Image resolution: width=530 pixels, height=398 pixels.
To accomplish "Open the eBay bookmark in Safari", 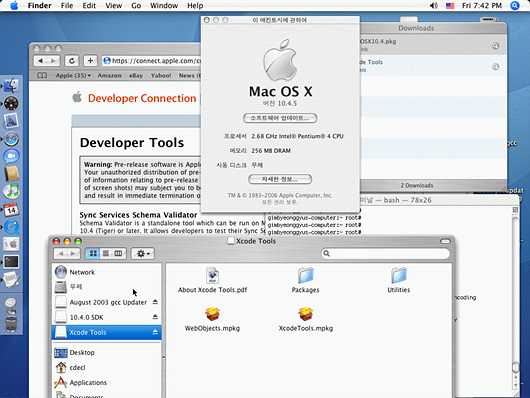I will click(136, 75).
